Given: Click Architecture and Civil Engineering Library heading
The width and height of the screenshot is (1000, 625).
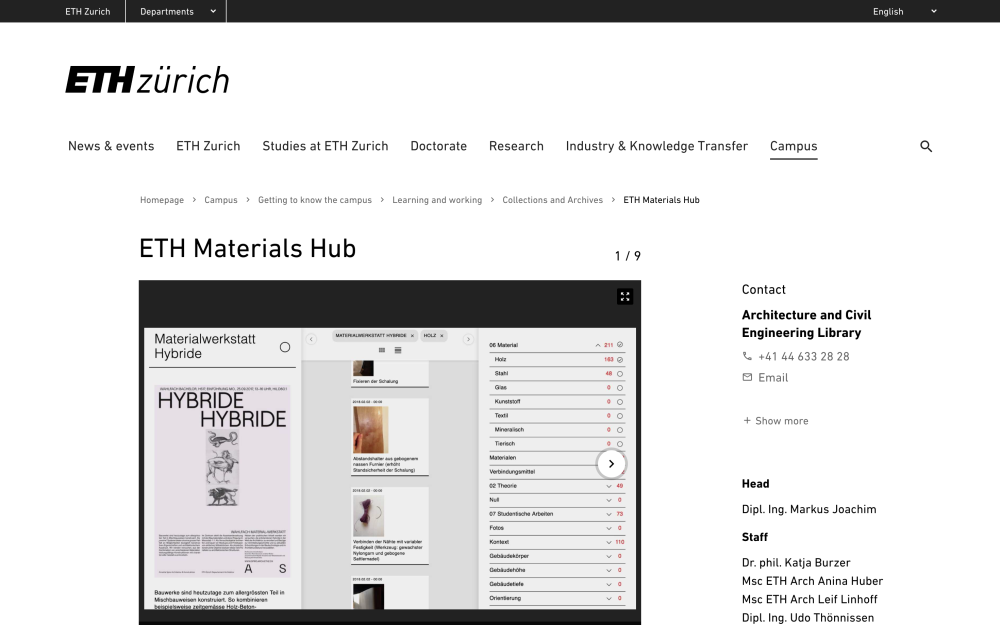Looking at the screenshot, I should coord(806,323).
